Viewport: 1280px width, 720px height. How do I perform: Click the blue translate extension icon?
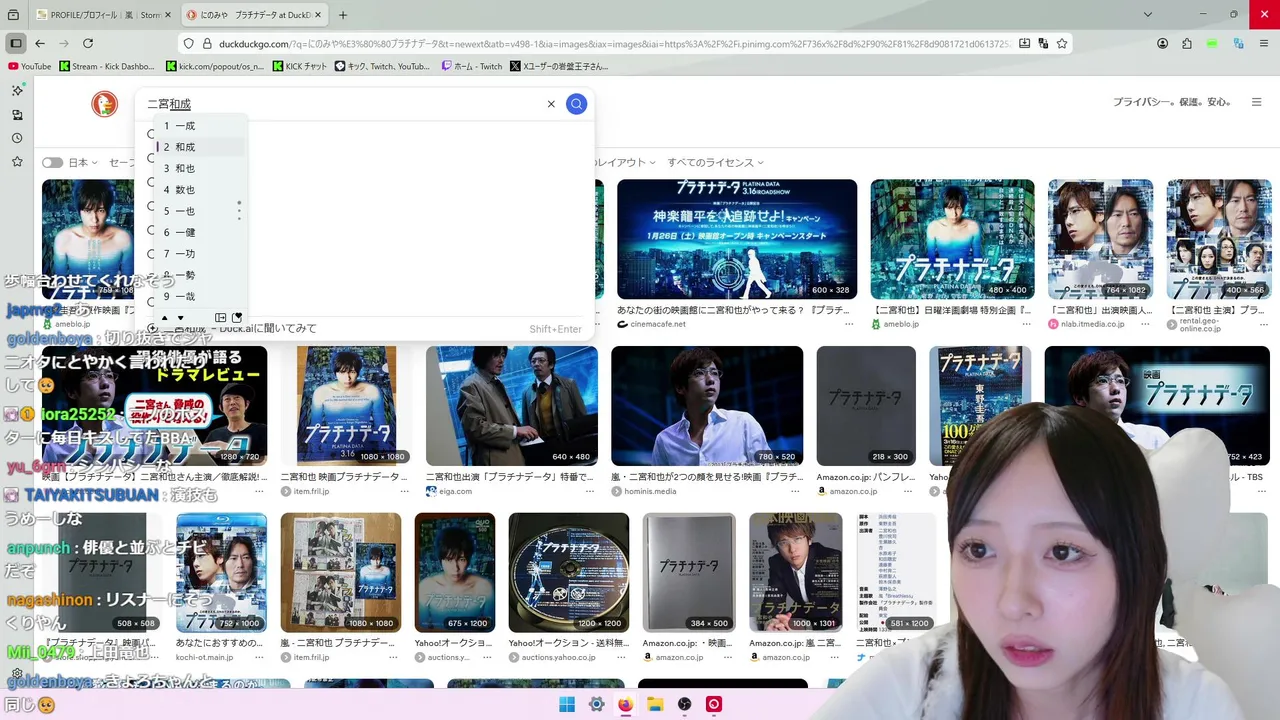[x=1238, y=43]
